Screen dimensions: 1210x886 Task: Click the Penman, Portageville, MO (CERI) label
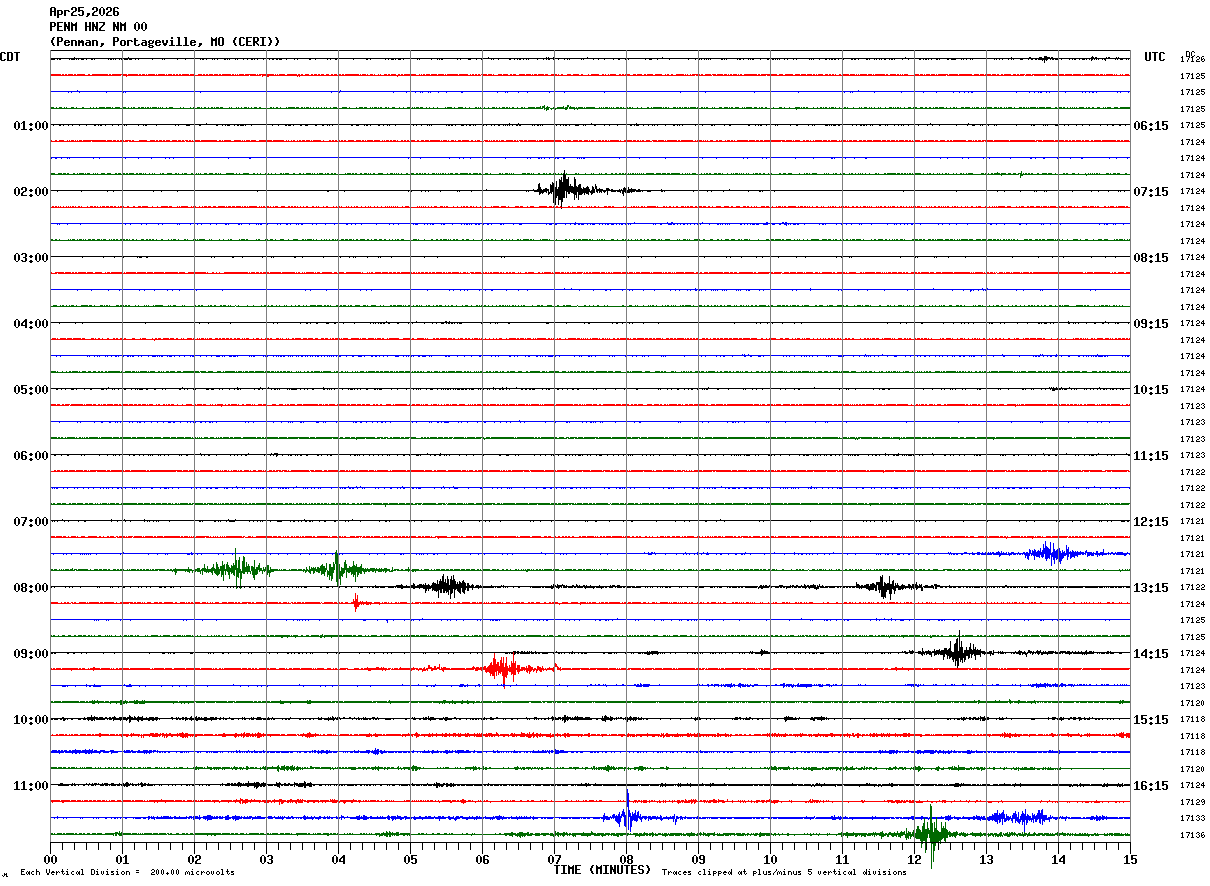(165, 42)
